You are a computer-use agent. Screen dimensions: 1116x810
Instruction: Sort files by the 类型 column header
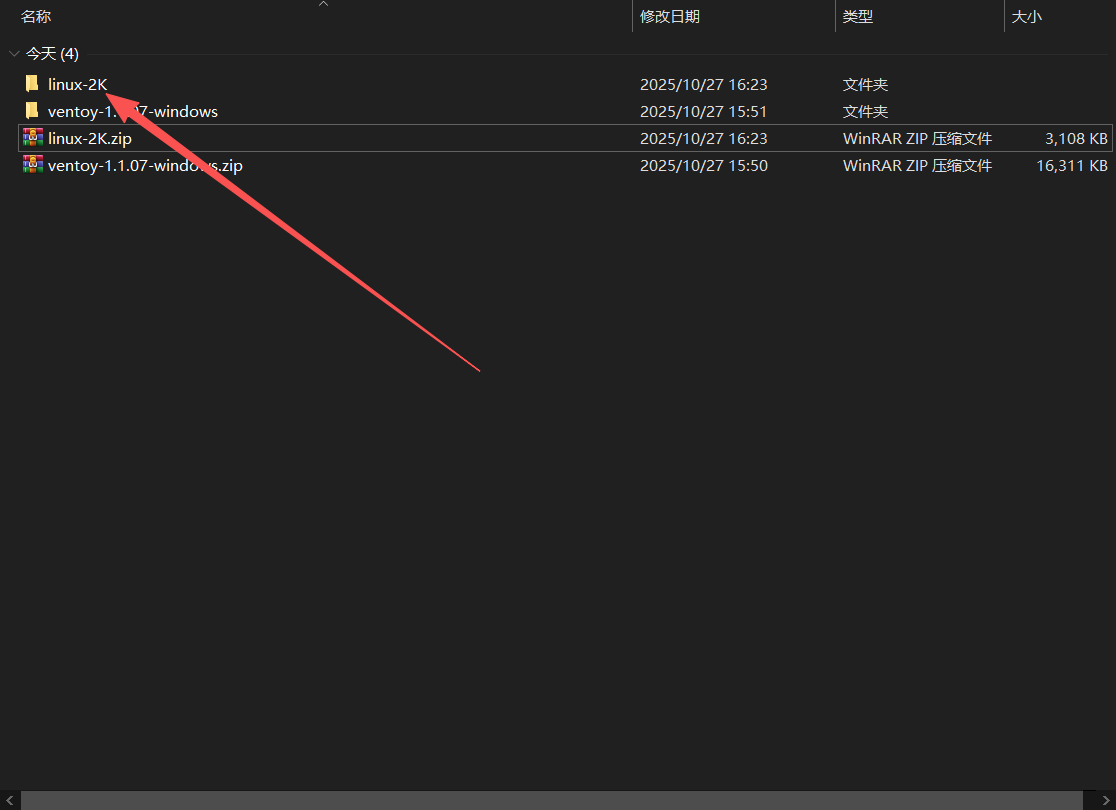click(x=857, y=17)
